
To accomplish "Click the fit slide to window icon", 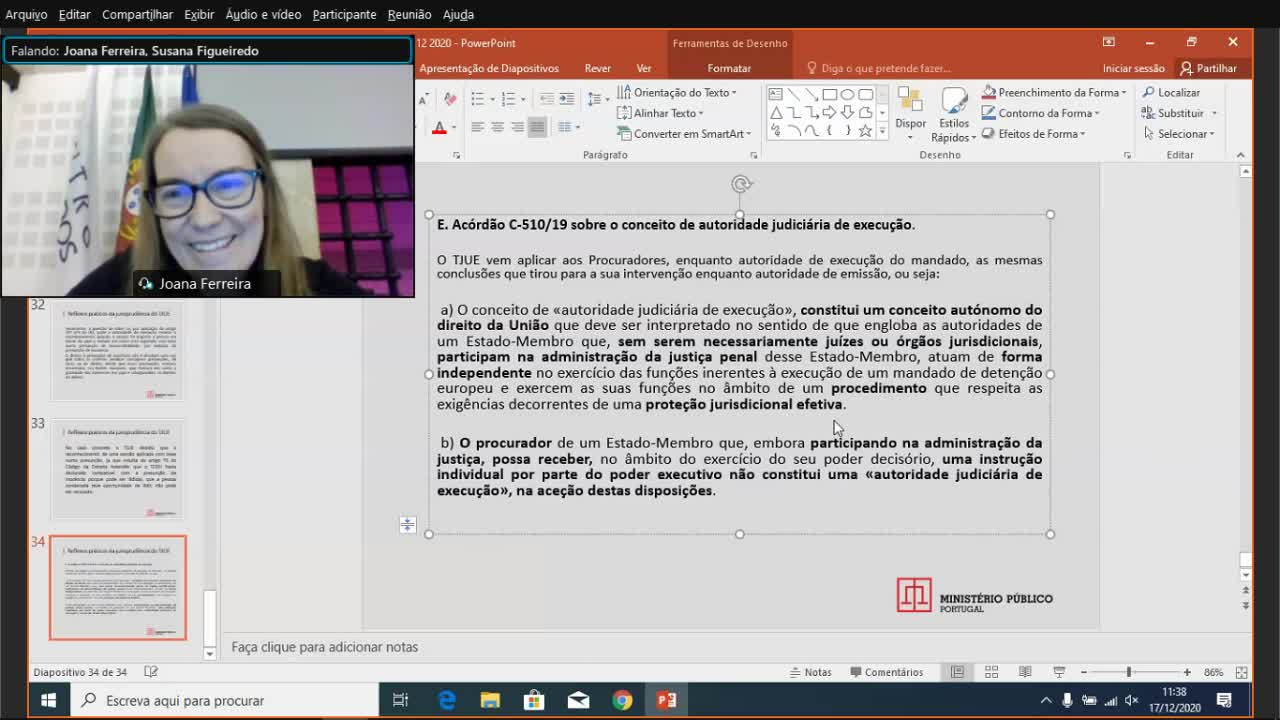I will click(x=1241, y=672).
